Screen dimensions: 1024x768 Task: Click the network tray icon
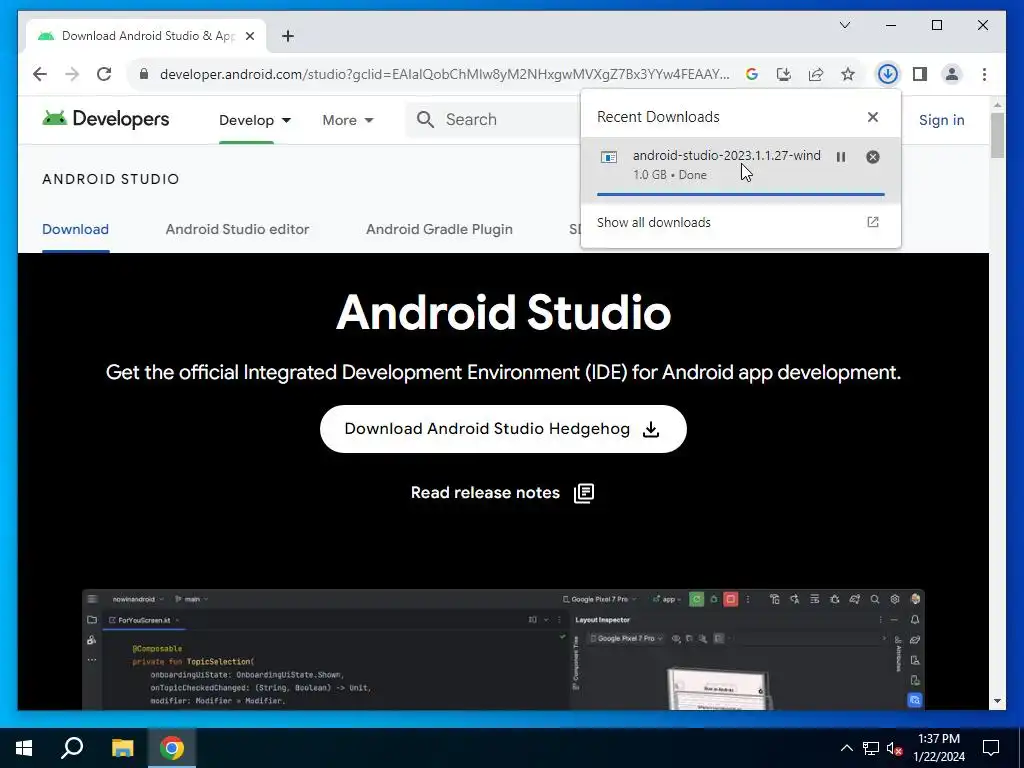(x=871, y=748)
